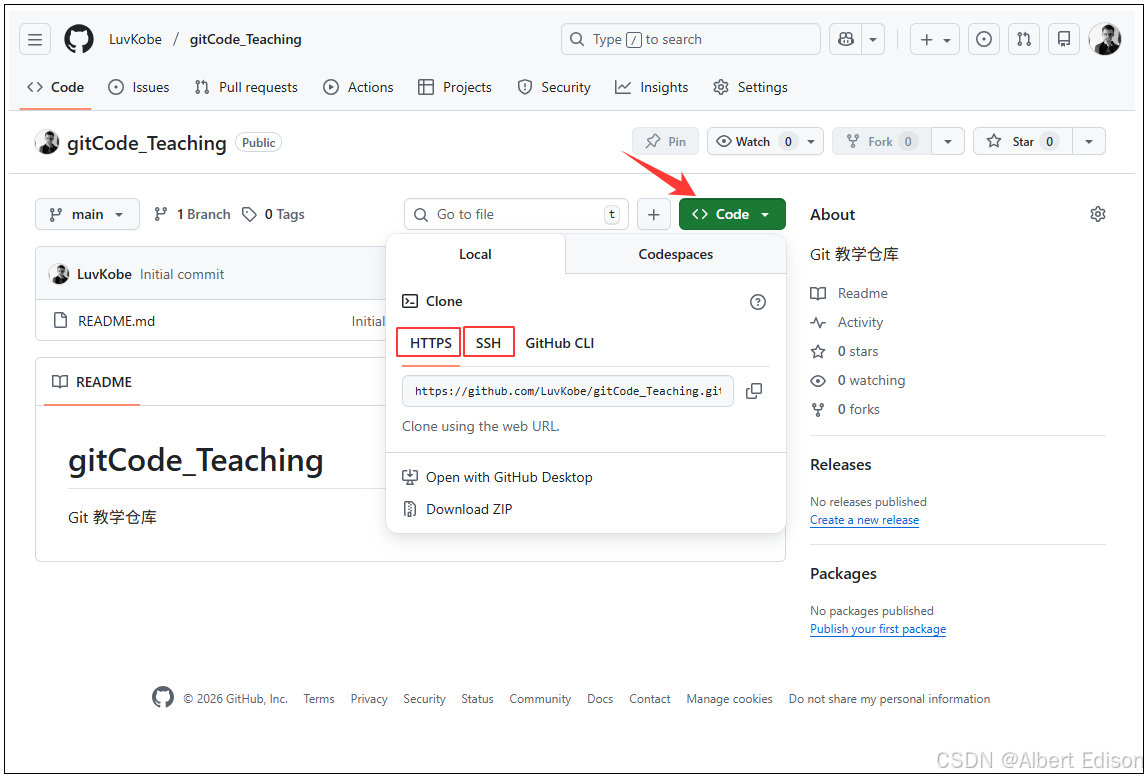Select the Codespaces tab in clone panel
Viewport: 1148px width, 780px height.
click(x=676, y=254)
